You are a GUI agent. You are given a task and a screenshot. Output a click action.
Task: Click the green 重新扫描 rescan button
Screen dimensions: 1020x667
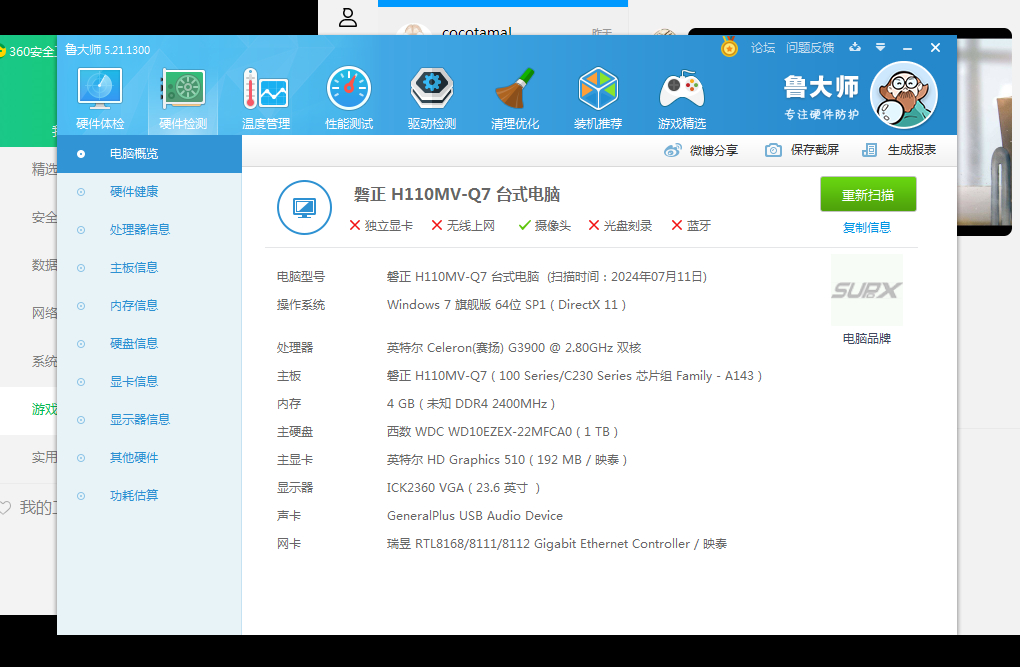tap(868, 195)
